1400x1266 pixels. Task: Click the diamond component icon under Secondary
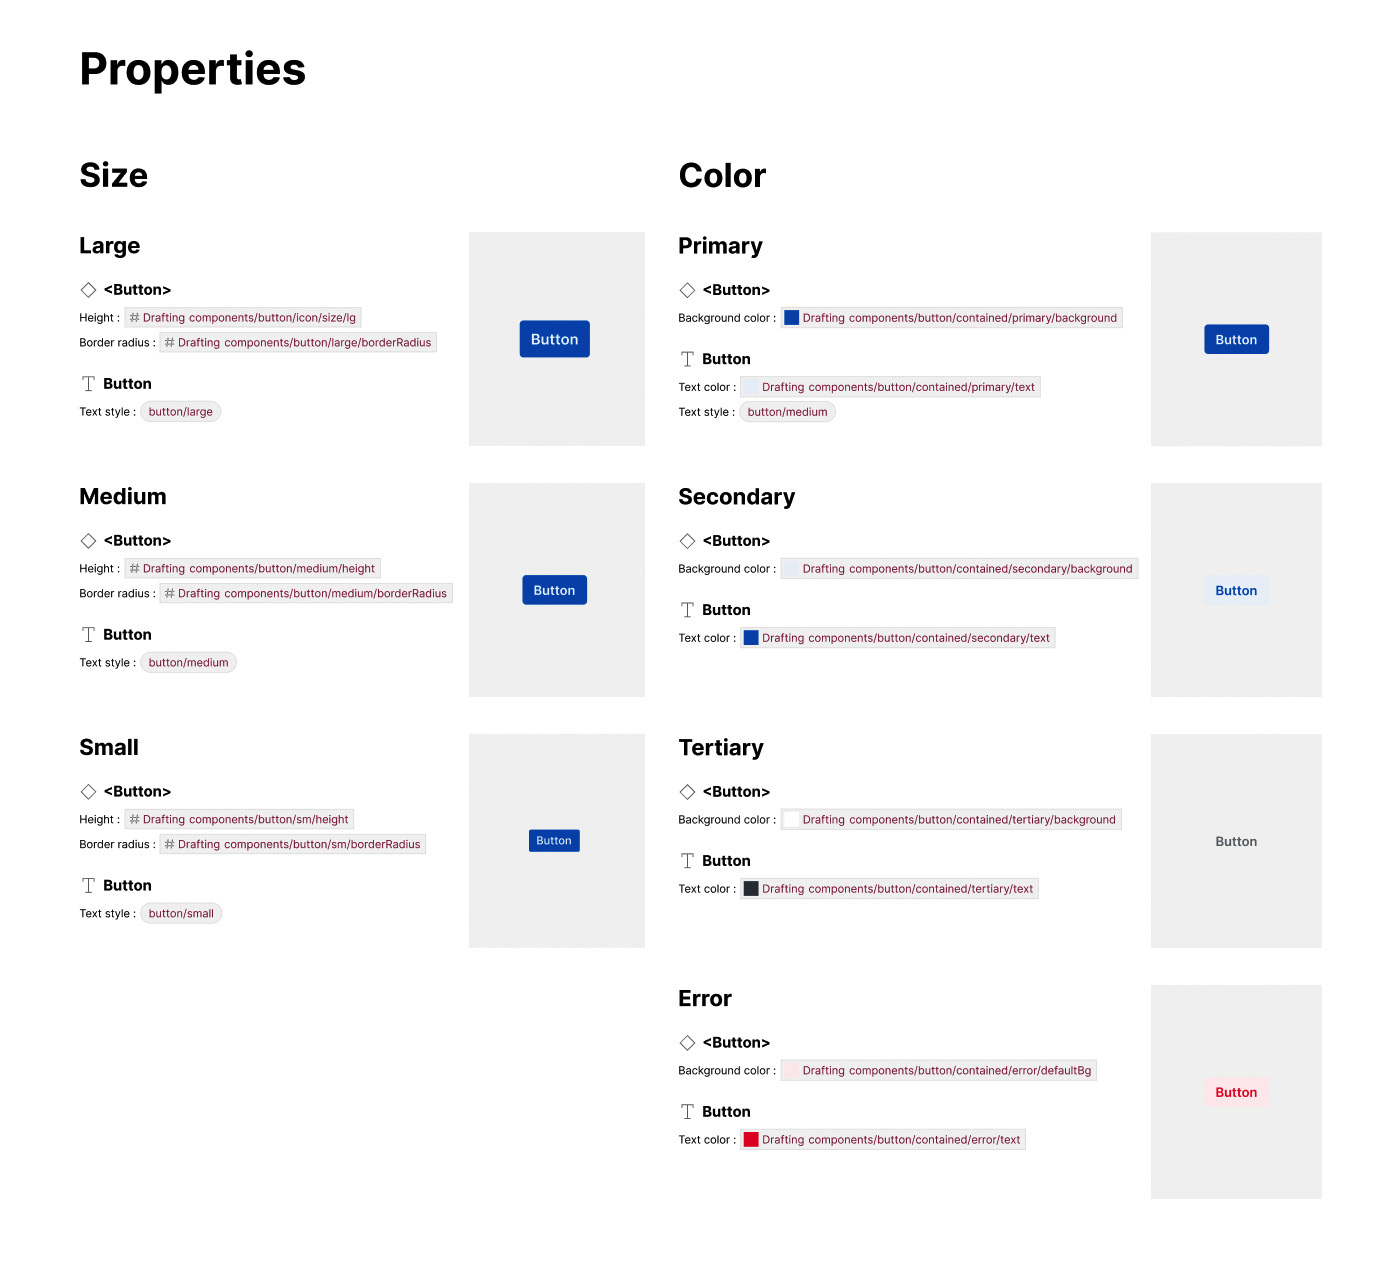687,541
